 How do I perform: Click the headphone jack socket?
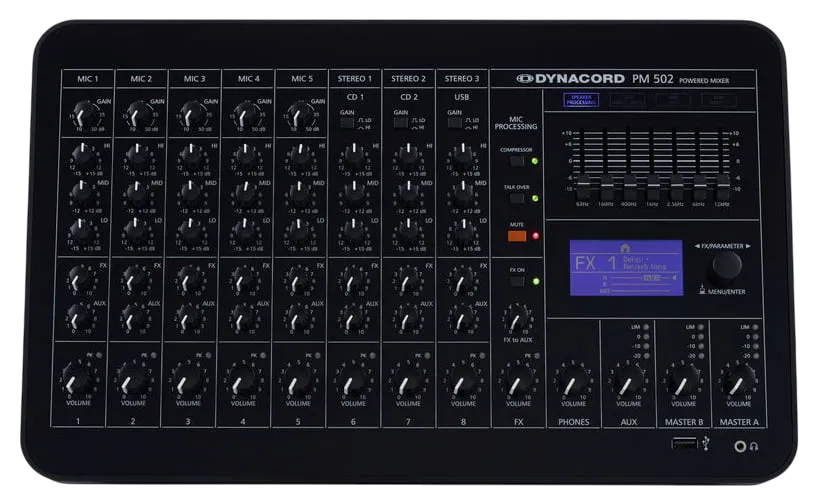coord(739,446)
